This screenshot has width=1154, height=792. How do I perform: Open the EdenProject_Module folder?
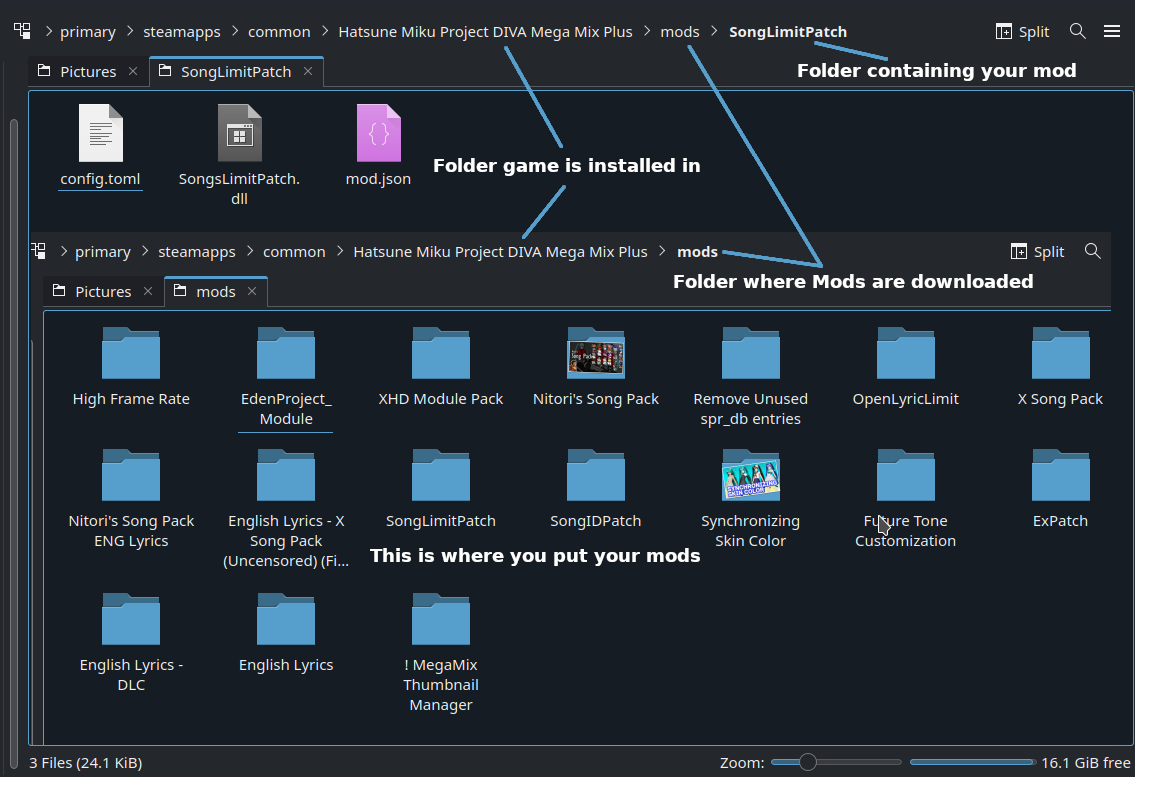286,353
